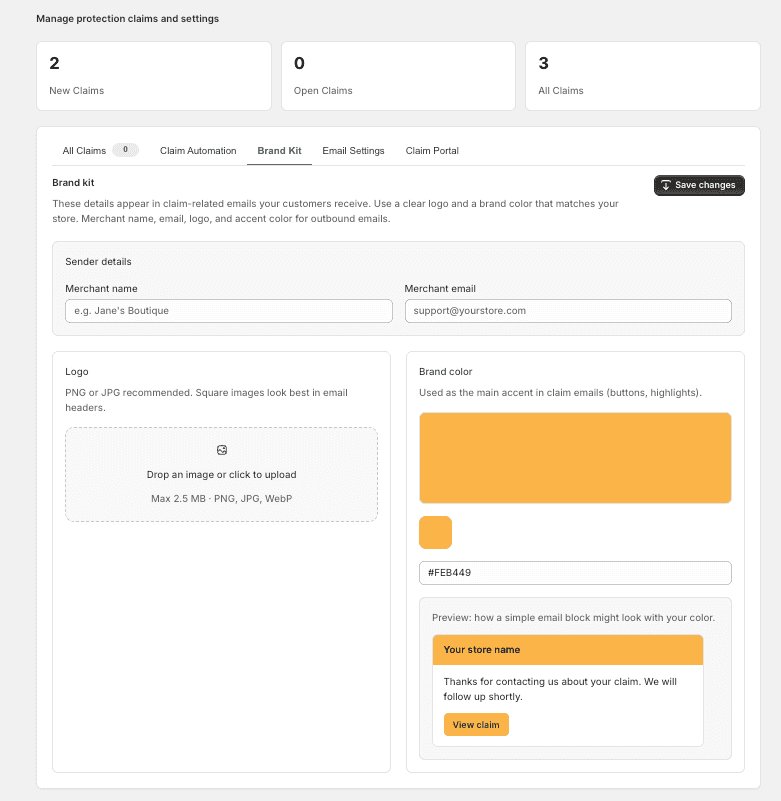
Task: Click the large orange brand color area
Action: (575, 458)
